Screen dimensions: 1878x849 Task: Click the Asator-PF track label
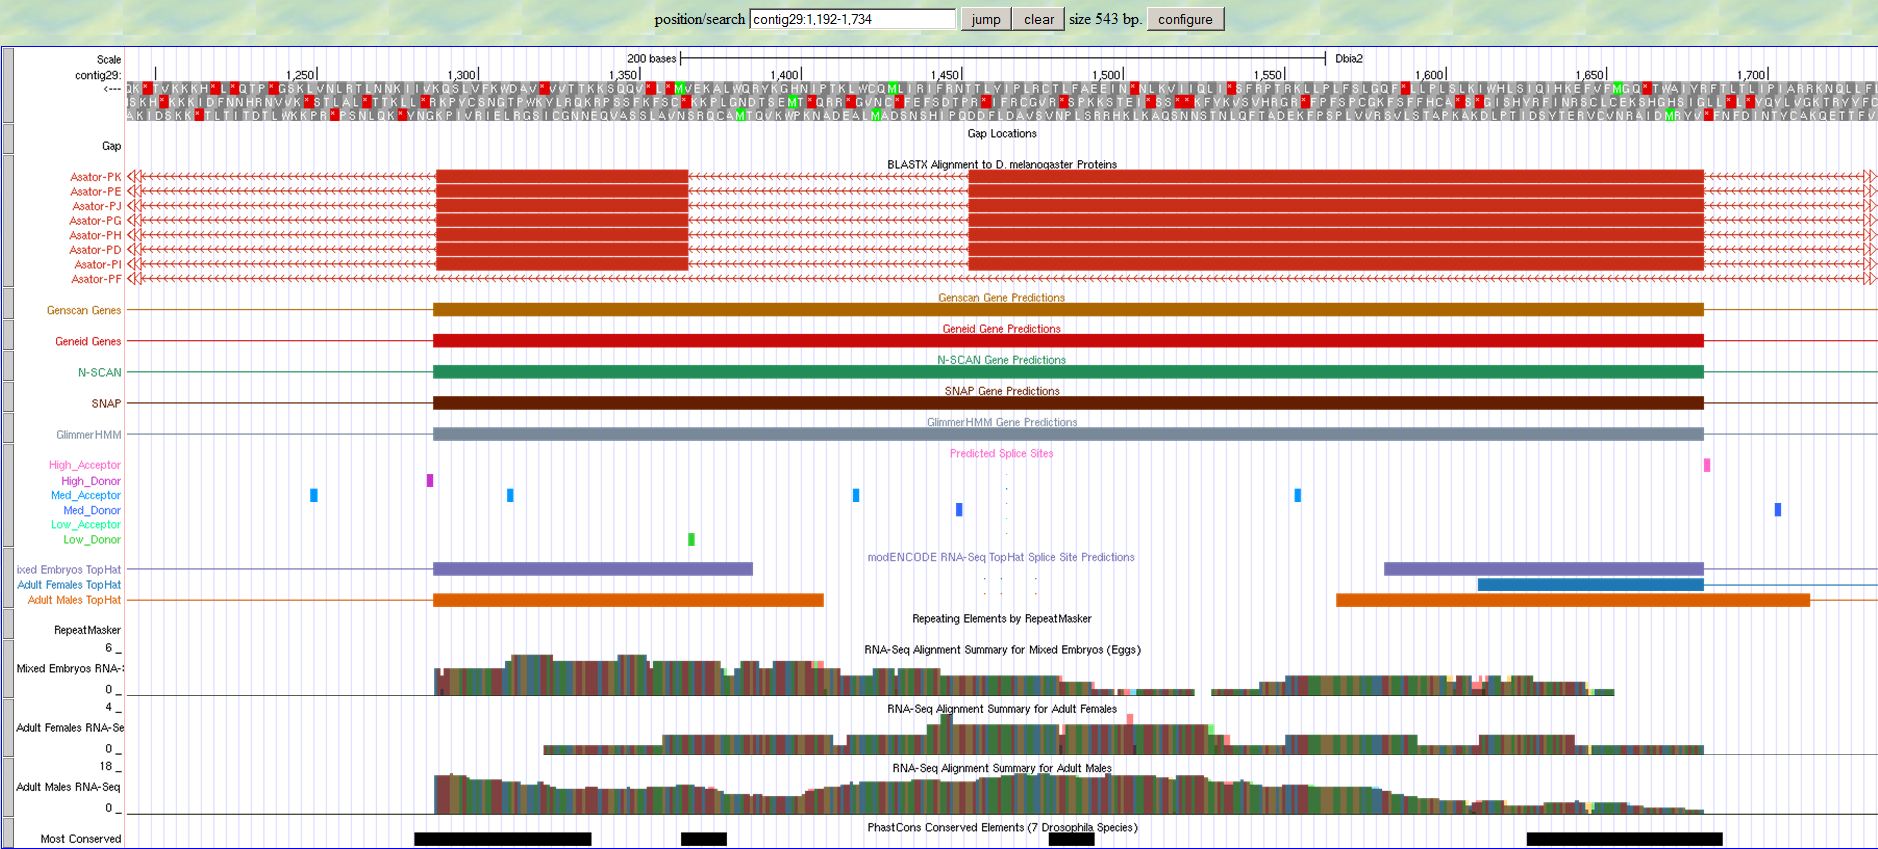click(x=96, y=279)
